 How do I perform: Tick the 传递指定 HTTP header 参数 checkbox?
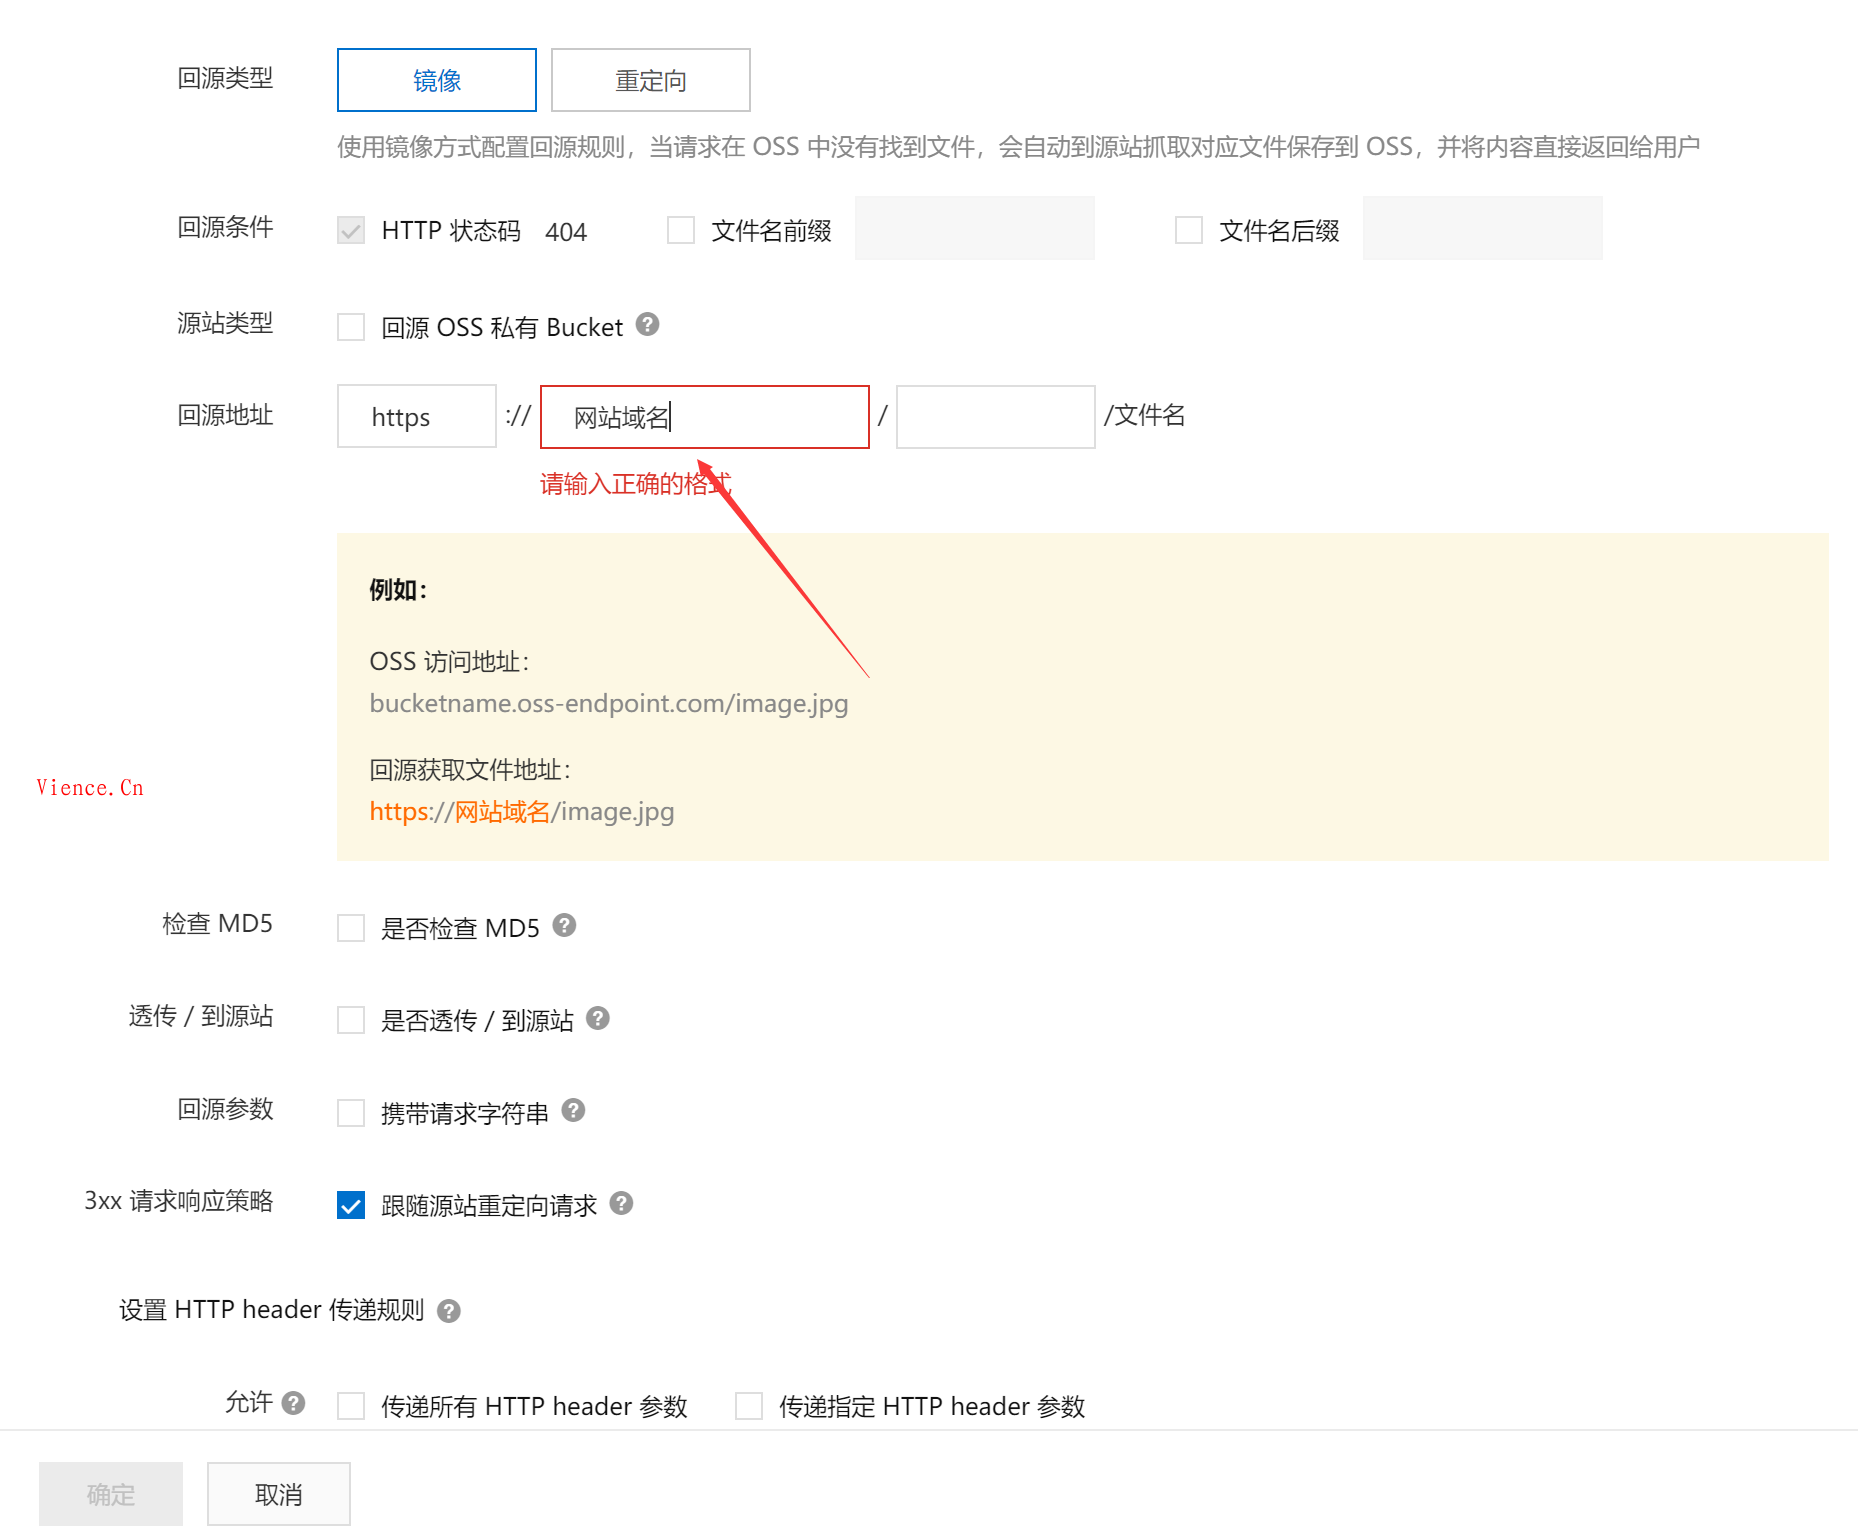tap(749, 1406)
